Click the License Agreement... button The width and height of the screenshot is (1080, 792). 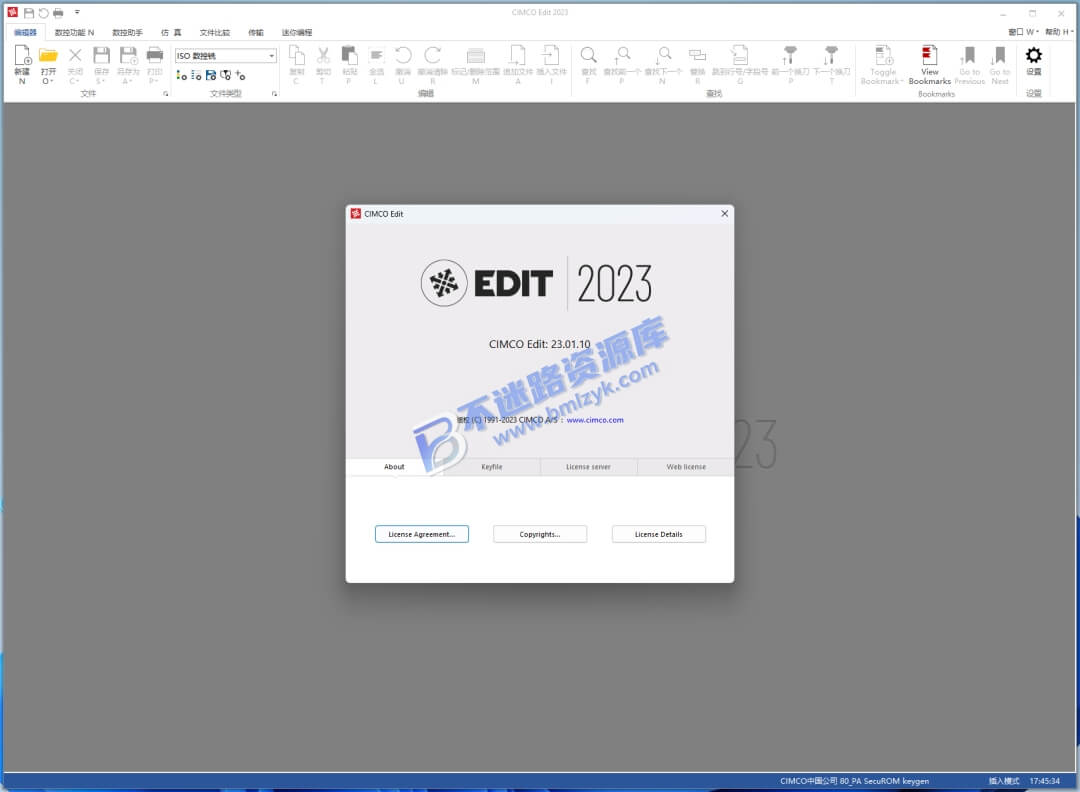coord(422,534)
